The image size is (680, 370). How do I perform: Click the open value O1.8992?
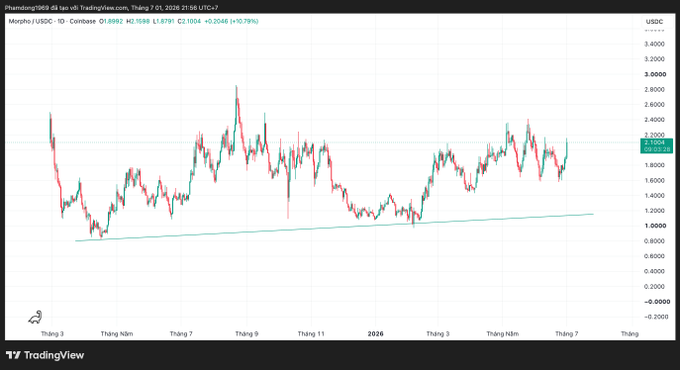pos(111,21)
